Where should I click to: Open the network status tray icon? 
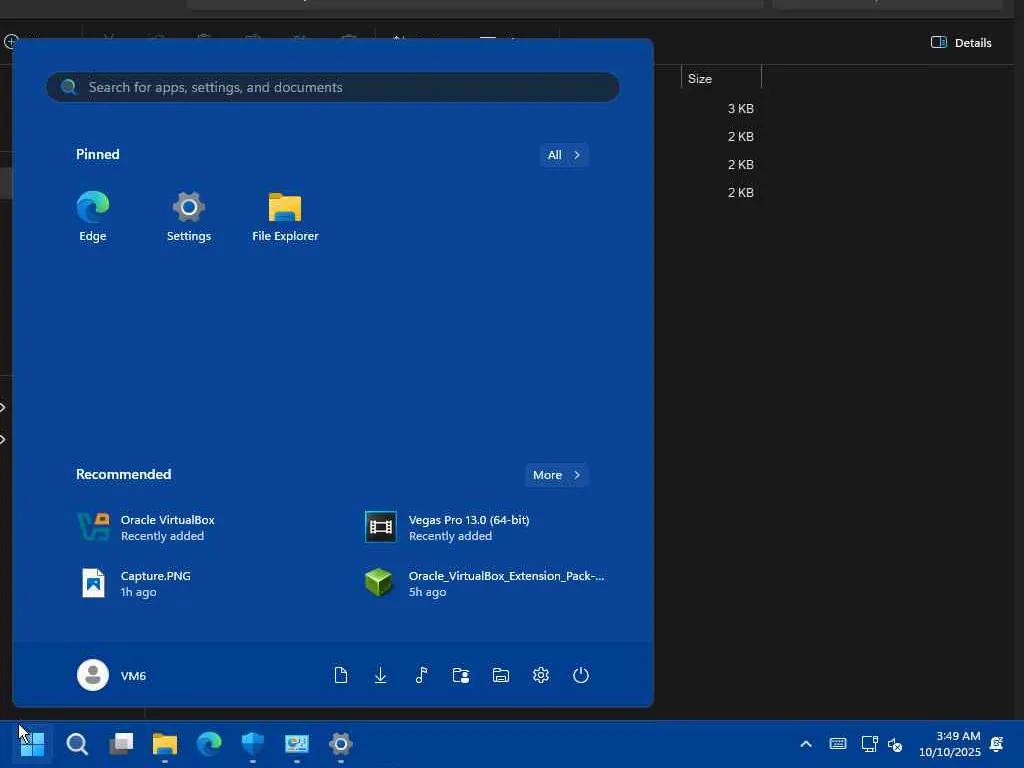click(x=869, y=744)
